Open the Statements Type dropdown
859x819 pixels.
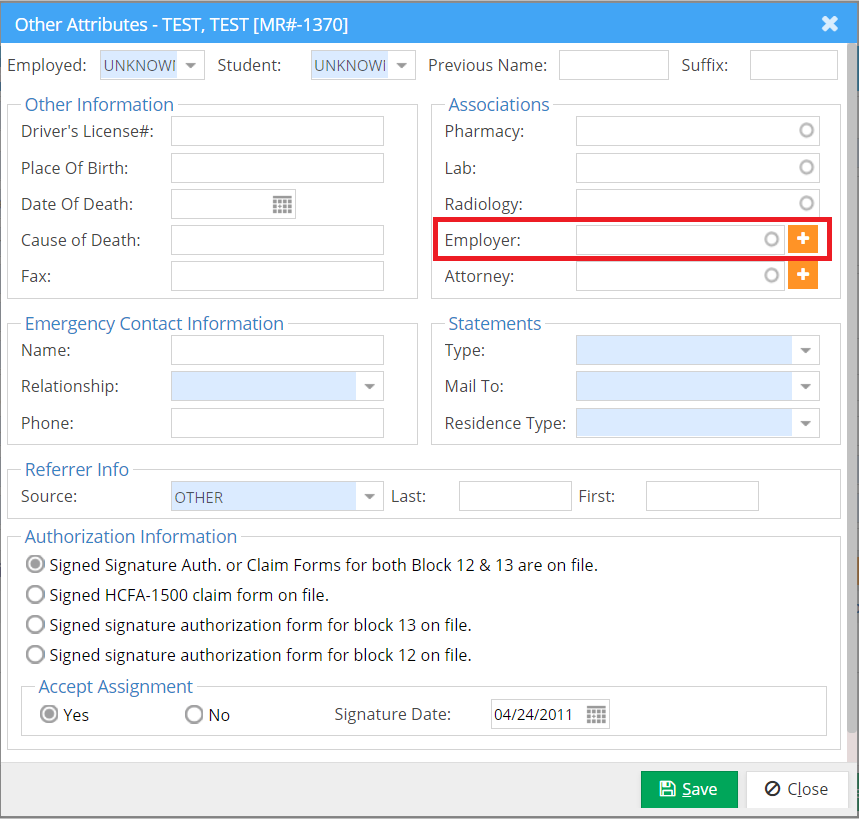pos(805,351)
